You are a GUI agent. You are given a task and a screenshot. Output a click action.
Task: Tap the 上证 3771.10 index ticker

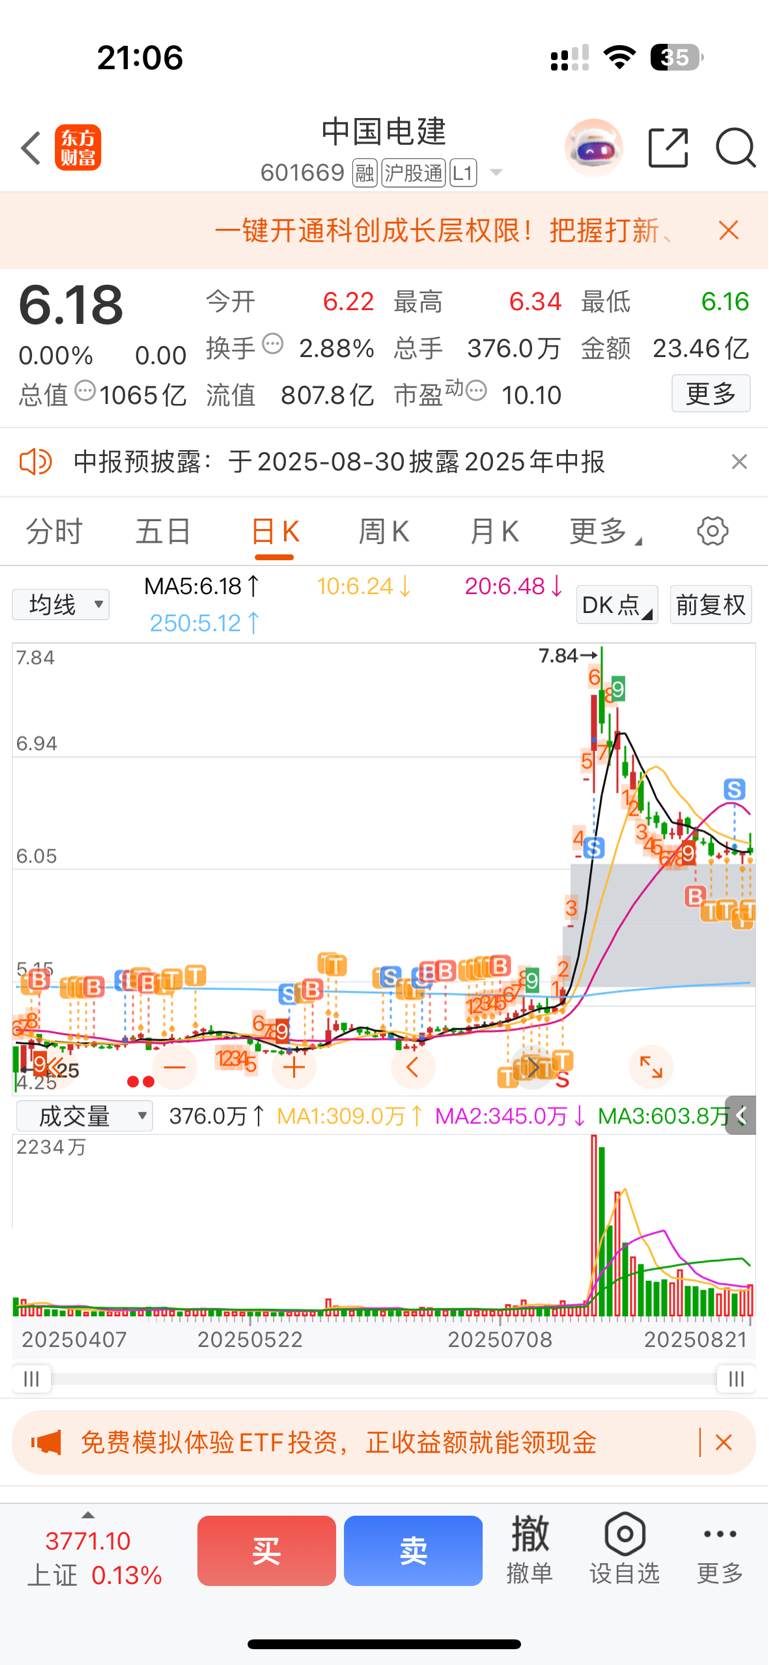click(x=94, y=1557)
